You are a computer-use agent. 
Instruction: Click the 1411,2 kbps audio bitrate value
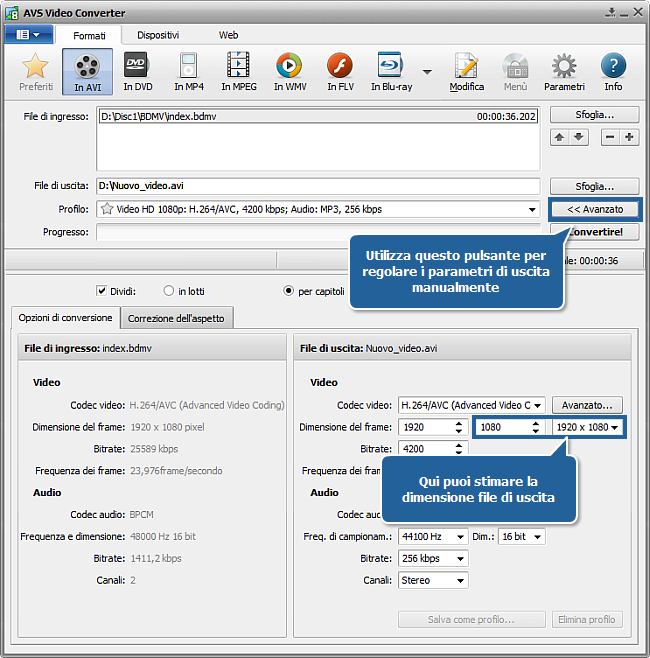pos(156,559)
